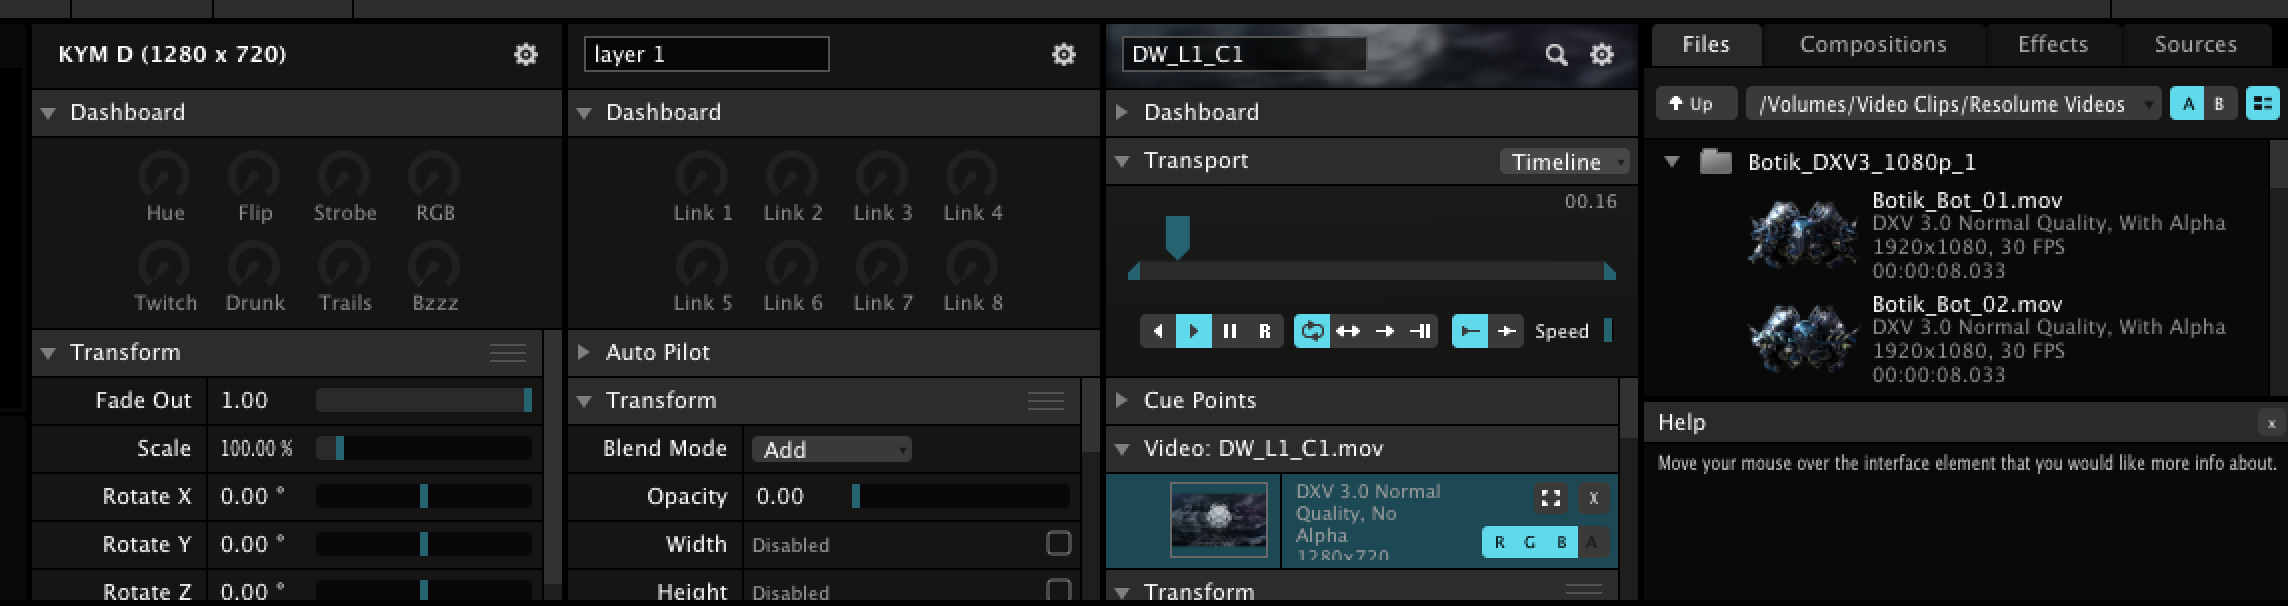The height and width of the screenshot is (606, 2288).
Task: Click the clip search magnifier icon
Action: coord(1556,55)
